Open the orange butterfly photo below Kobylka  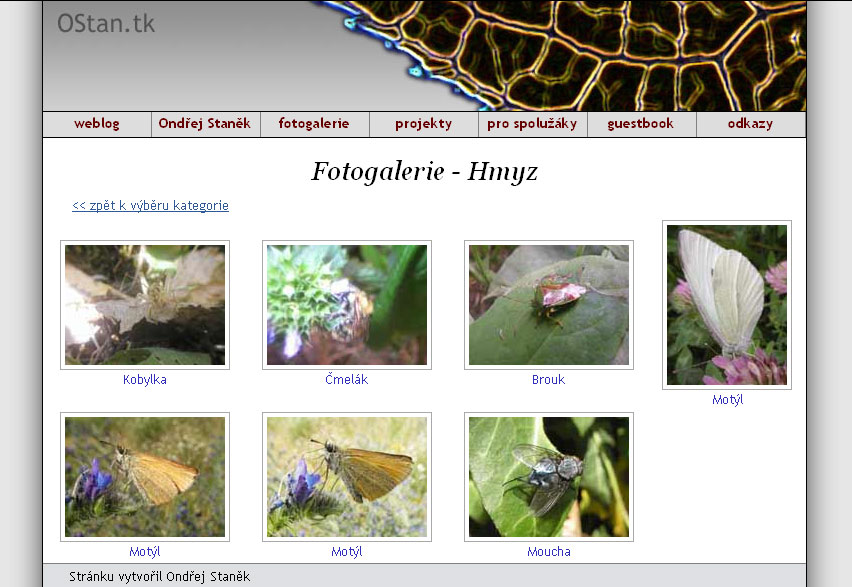coord(145,477)
